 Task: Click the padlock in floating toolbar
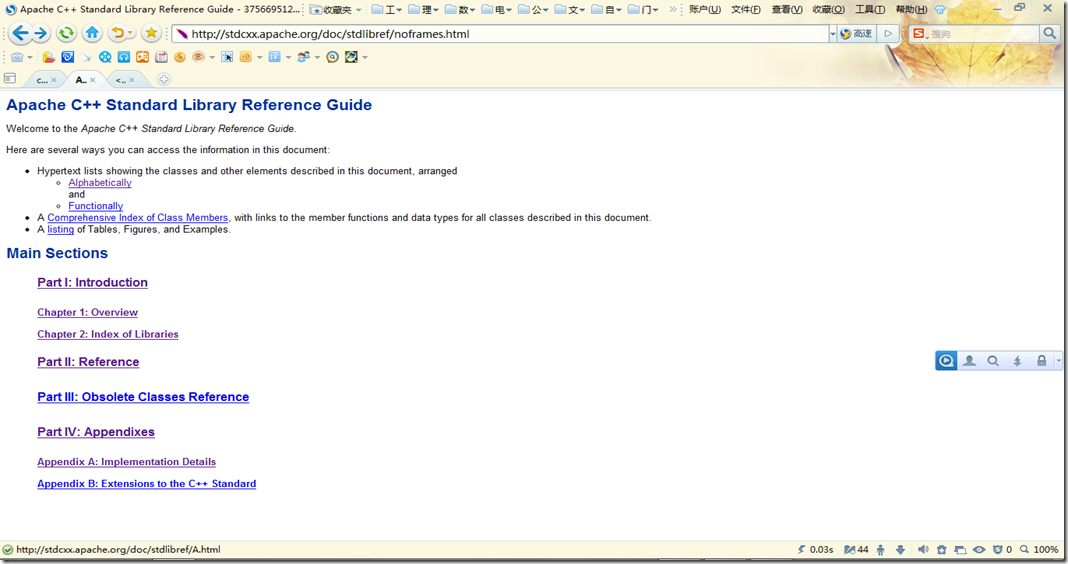coord(1041,361)
